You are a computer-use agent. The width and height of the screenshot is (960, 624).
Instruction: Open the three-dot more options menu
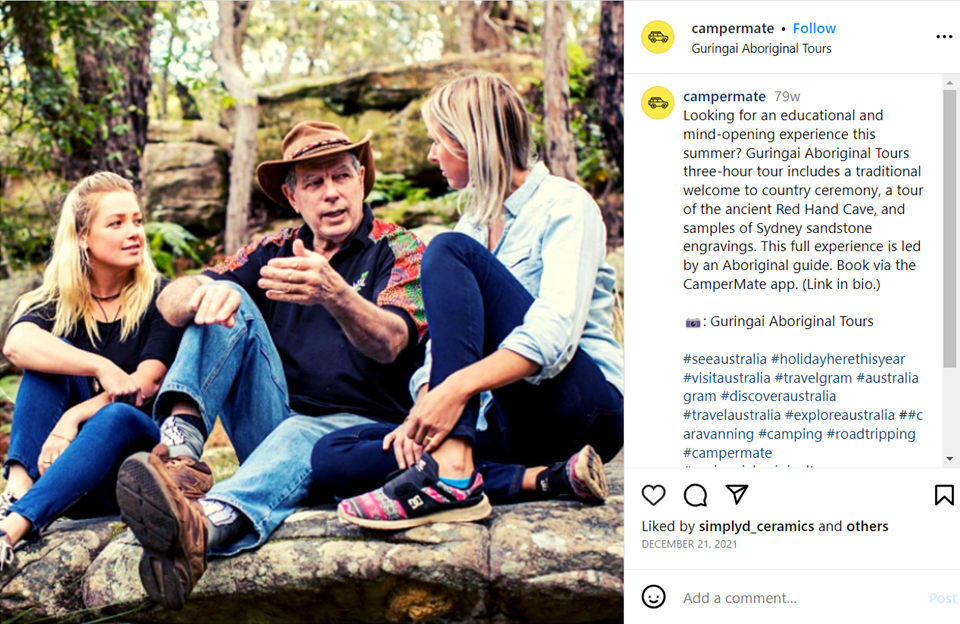(x=944, y=37)
